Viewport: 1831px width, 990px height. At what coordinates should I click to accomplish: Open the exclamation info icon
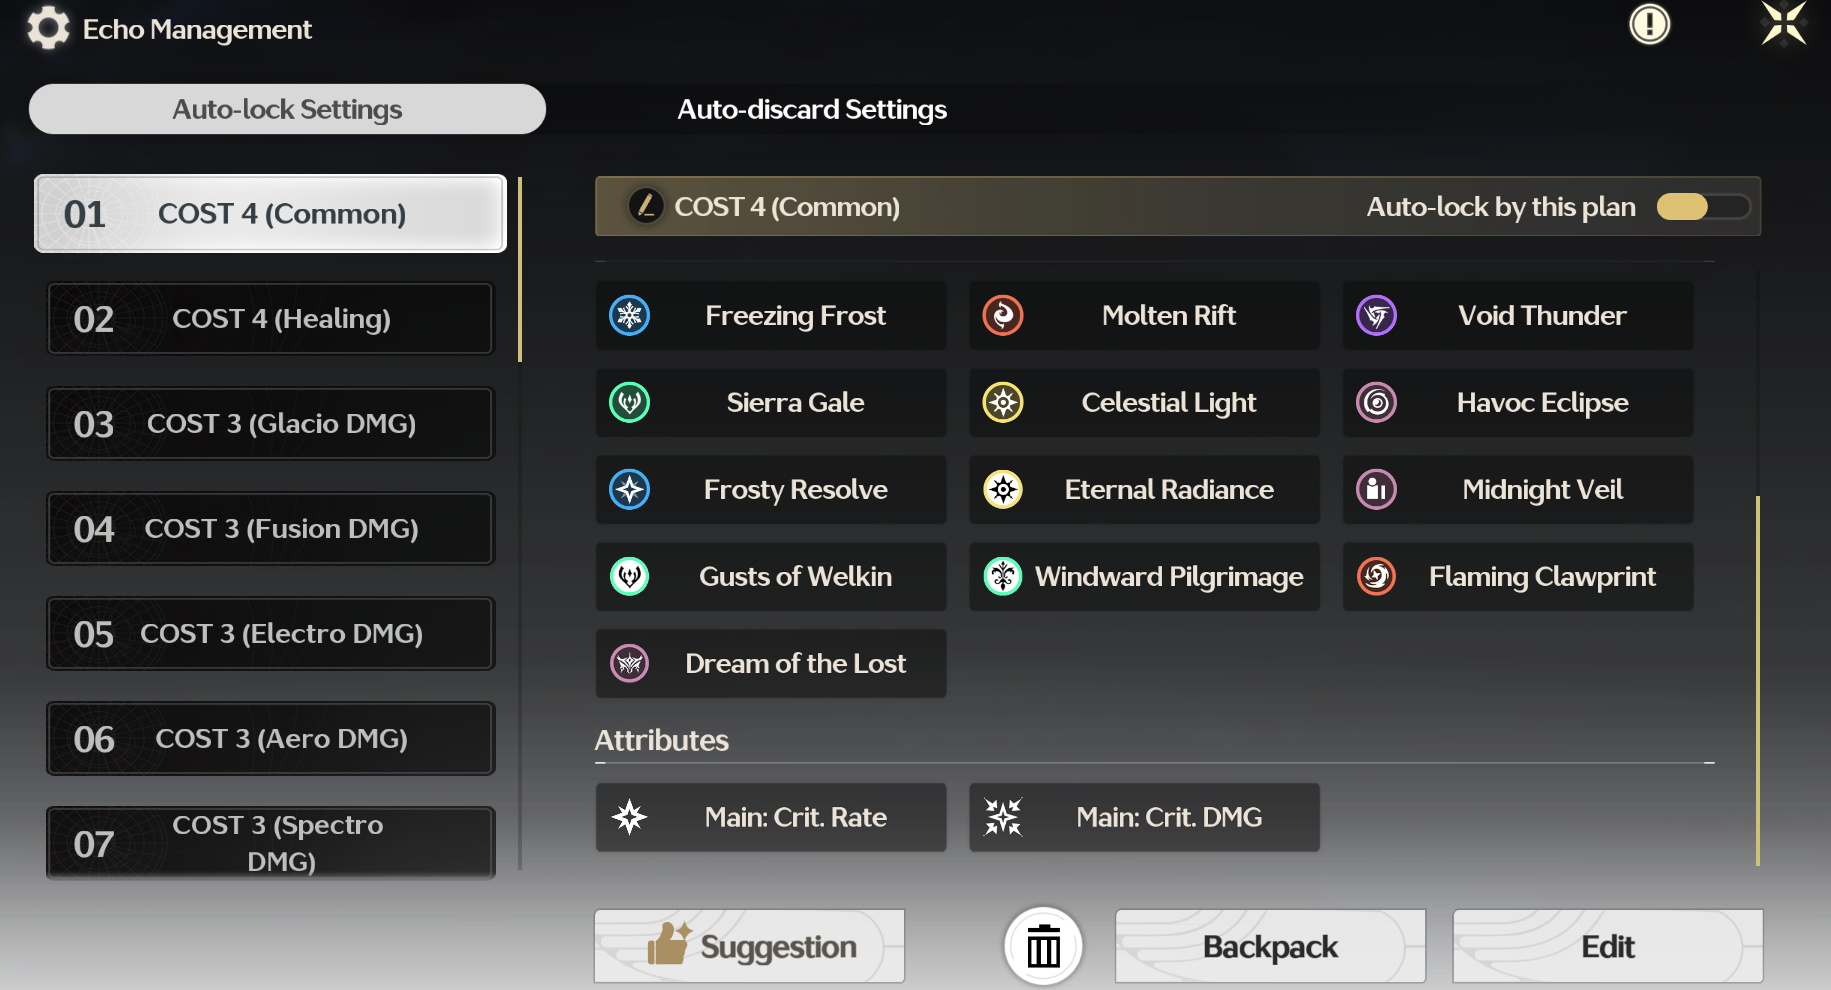[1650, 24]
